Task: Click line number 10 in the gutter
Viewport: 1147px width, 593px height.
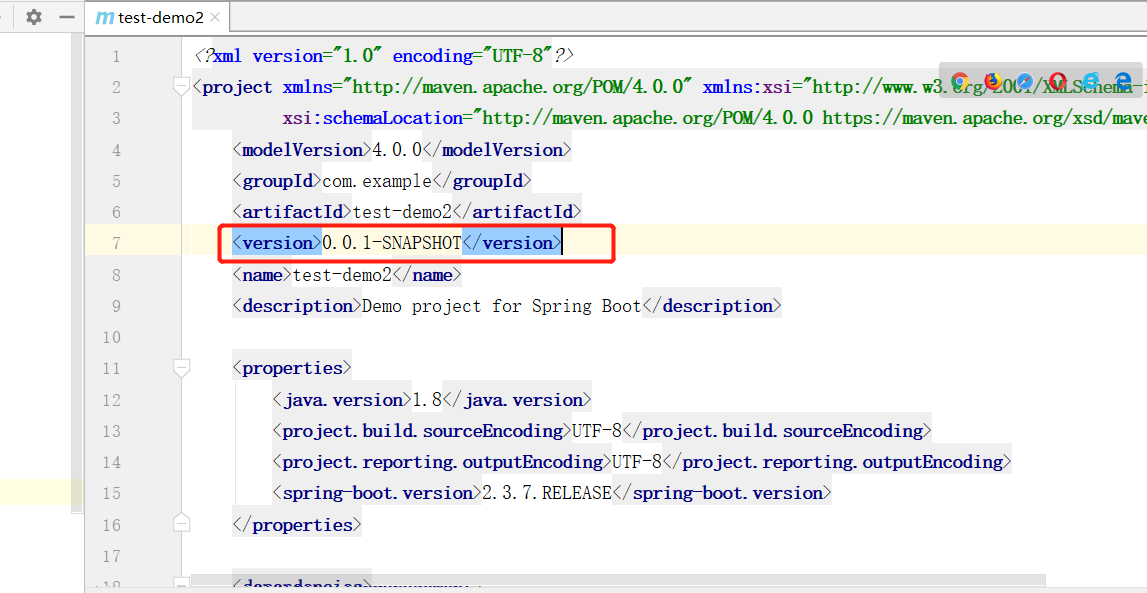Action: (x=112, y=337)
